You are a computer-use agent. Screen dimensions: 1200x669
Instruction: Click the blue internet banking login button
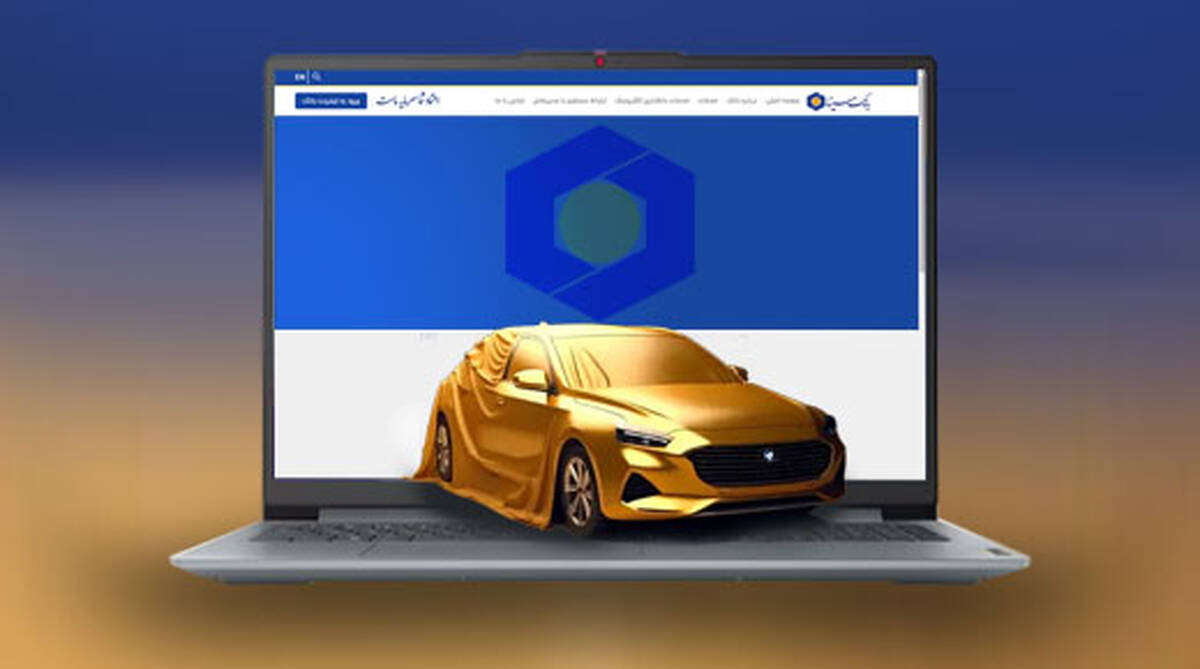point(331,101)
